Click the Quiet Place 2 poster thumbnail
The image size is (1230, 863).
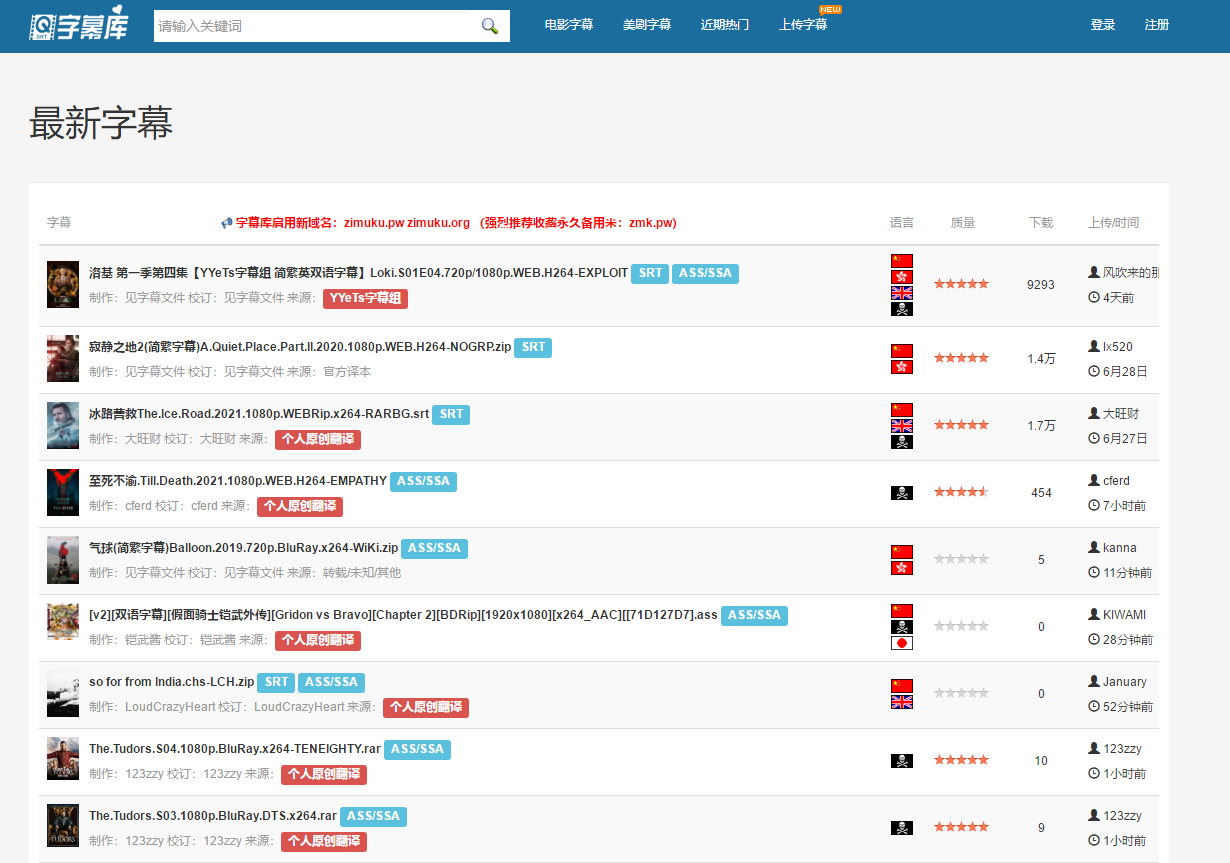pyautogui.click(x=62, y=358)
